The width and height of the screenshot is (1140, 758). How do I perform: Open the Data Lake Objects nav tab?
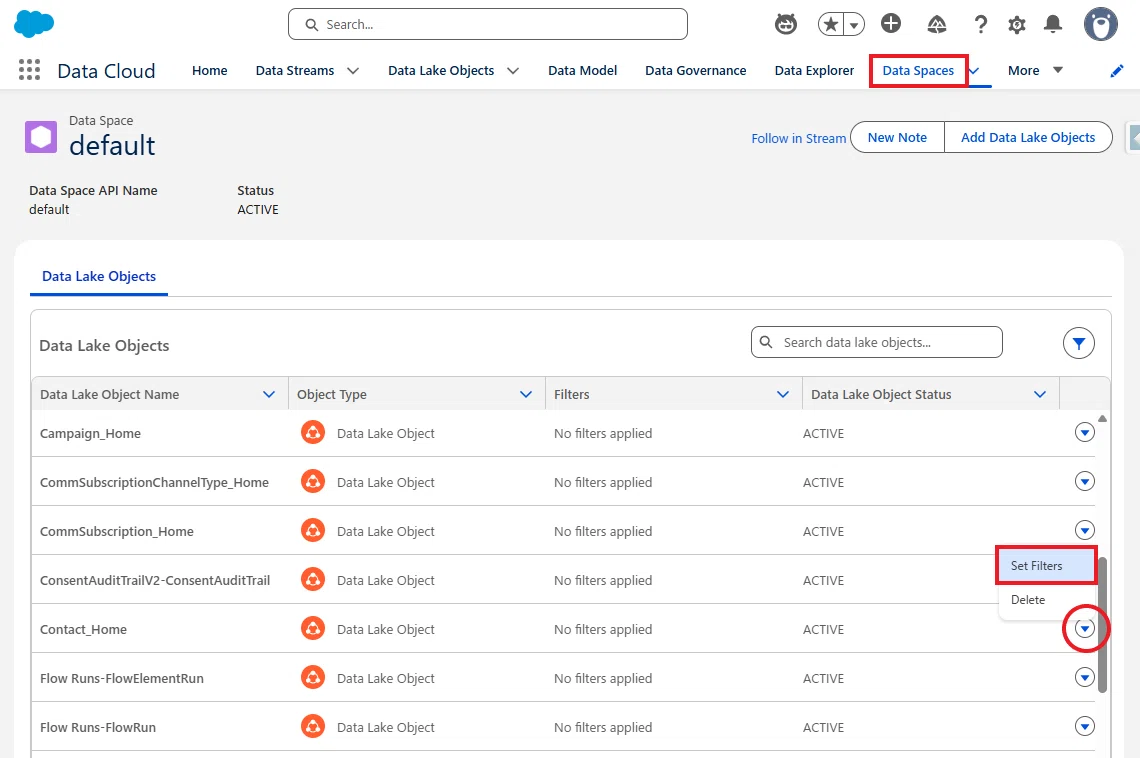441,70
